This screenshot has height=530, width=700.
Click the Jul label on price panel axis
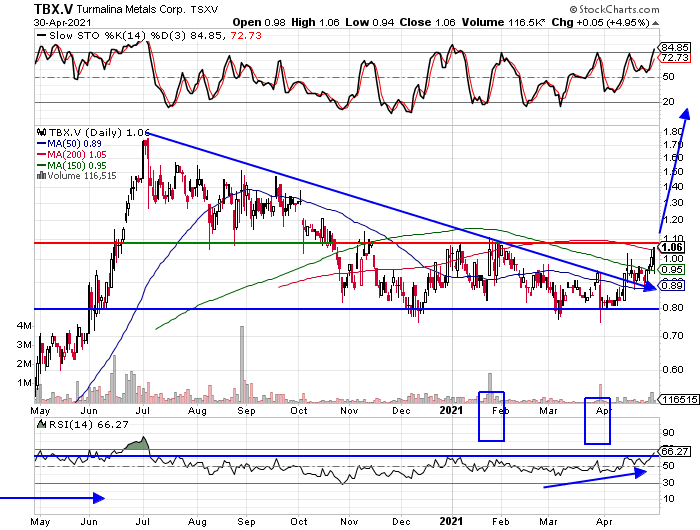coord(143,410)
